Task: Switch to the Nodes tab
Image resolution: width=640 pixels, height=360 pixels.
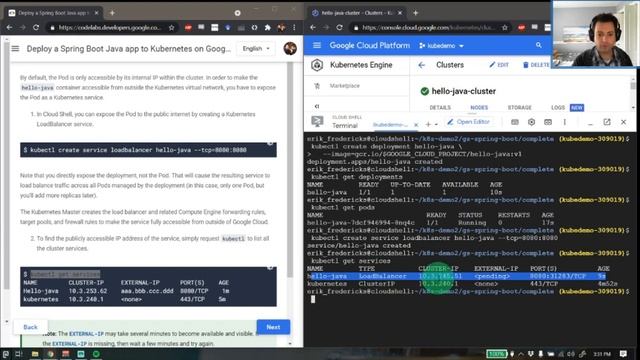Action: click(479, 107)
